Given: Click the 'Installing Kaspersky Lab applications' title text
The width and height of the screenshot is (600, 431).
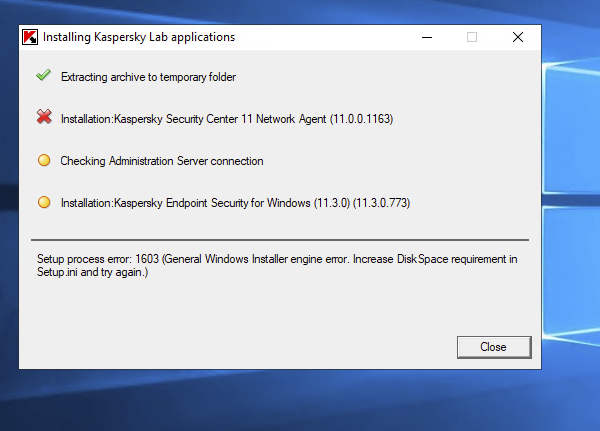Looking at the screenshot, I should point(139,37).
